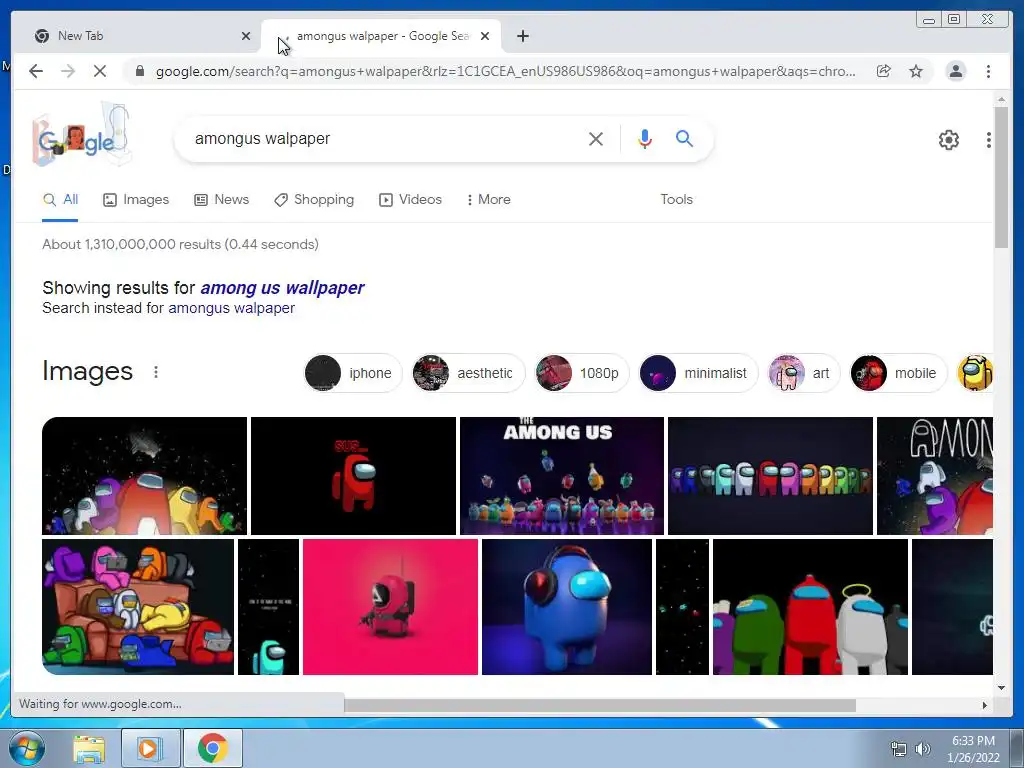The width and height of the screenshot is (1024, 768).
Task: Filter images by the art chip
Action: point(804,373)
